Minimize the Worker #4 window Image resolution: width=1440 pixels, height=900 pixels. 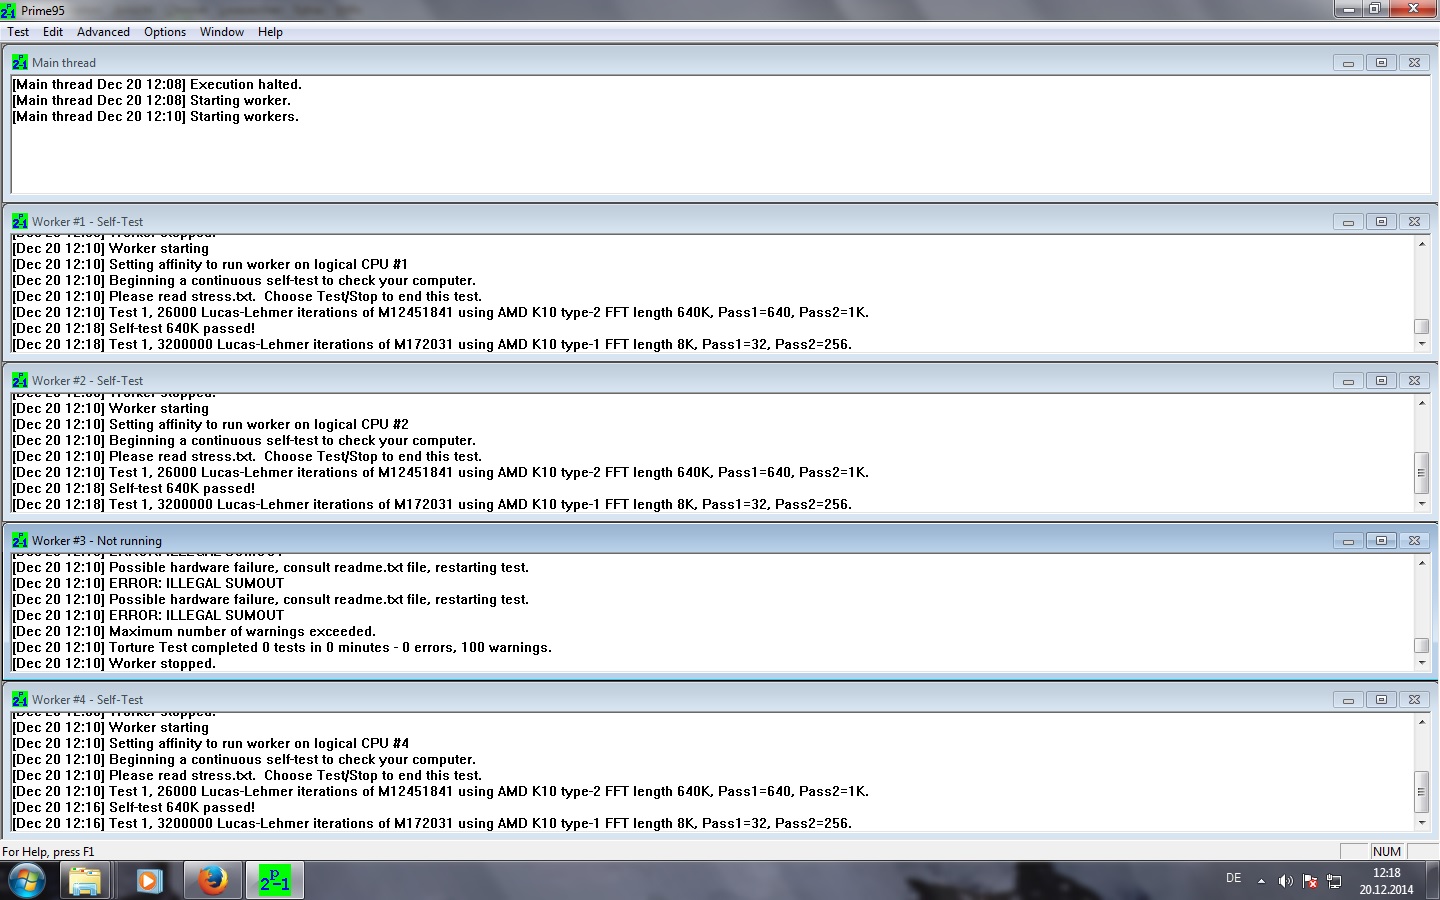click(1348, 699)
